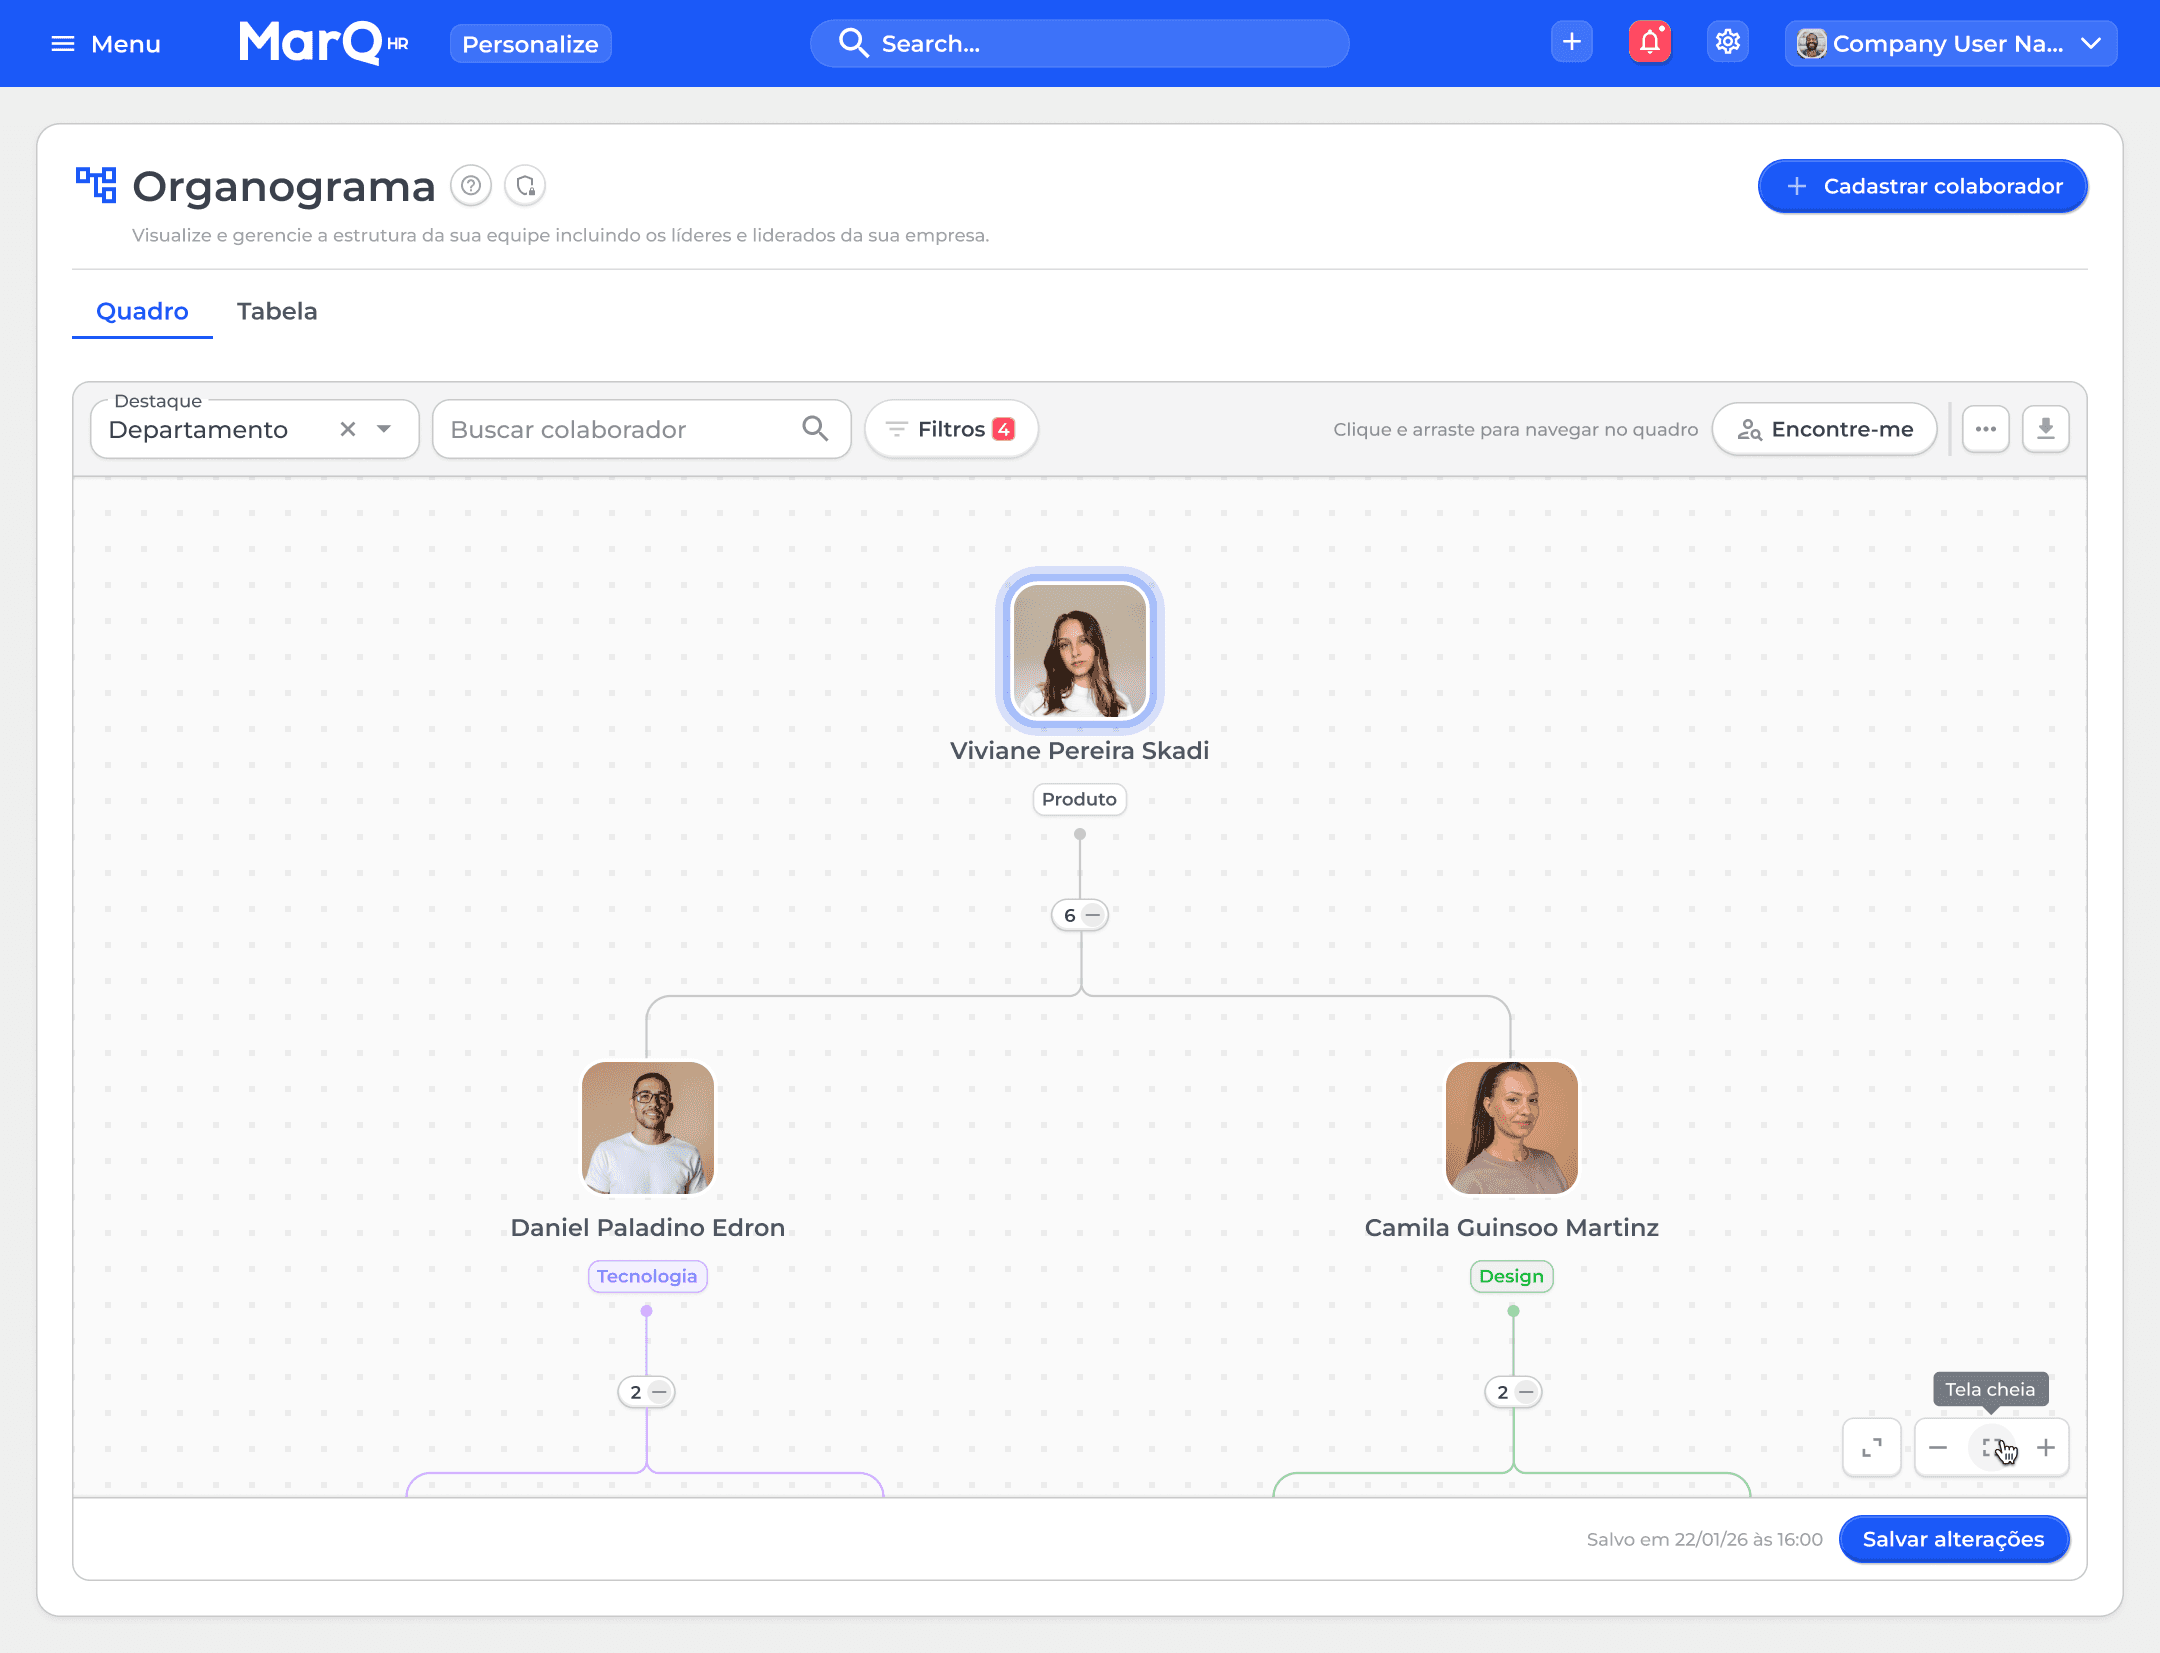Open the help question mark icon
Viewport: 2160px width, 1653px height.
pos(471,186)
